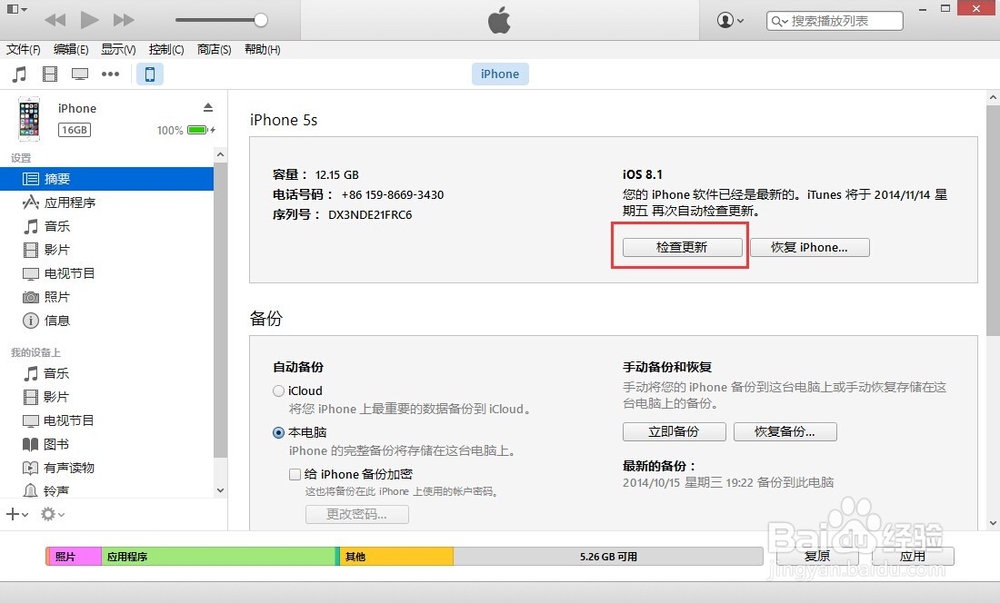Viewport: 1000px width, 603px height.
Task: Switch to the music library icon
Action: [20, 74]
